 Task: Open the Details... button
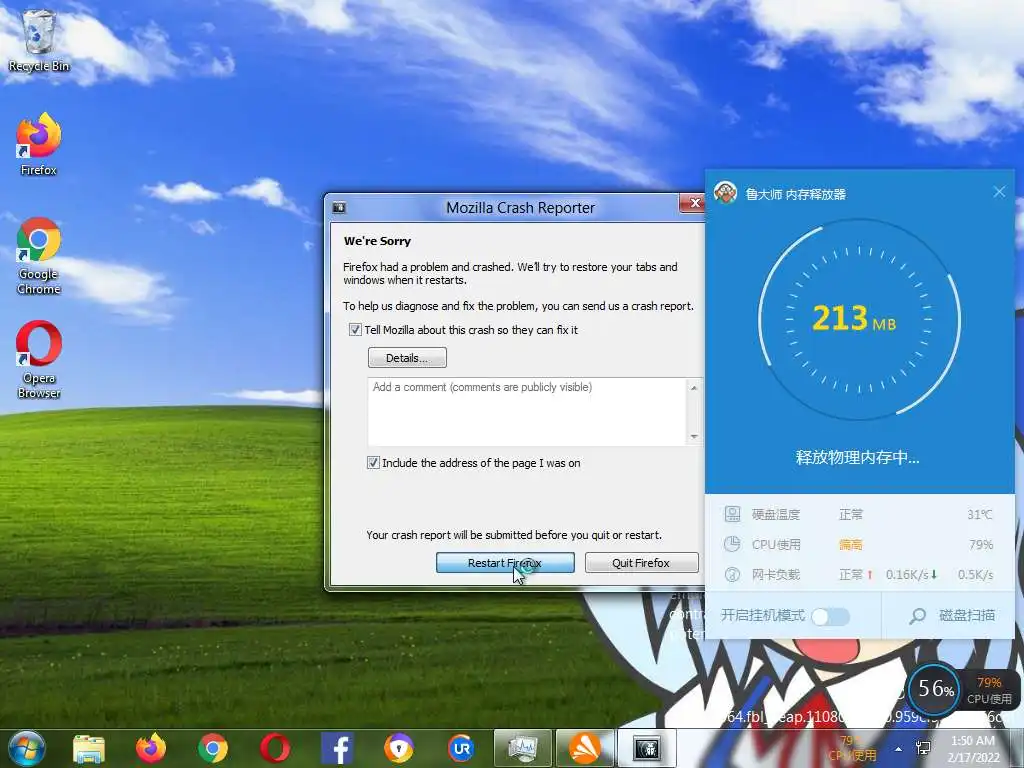[407, 358]
